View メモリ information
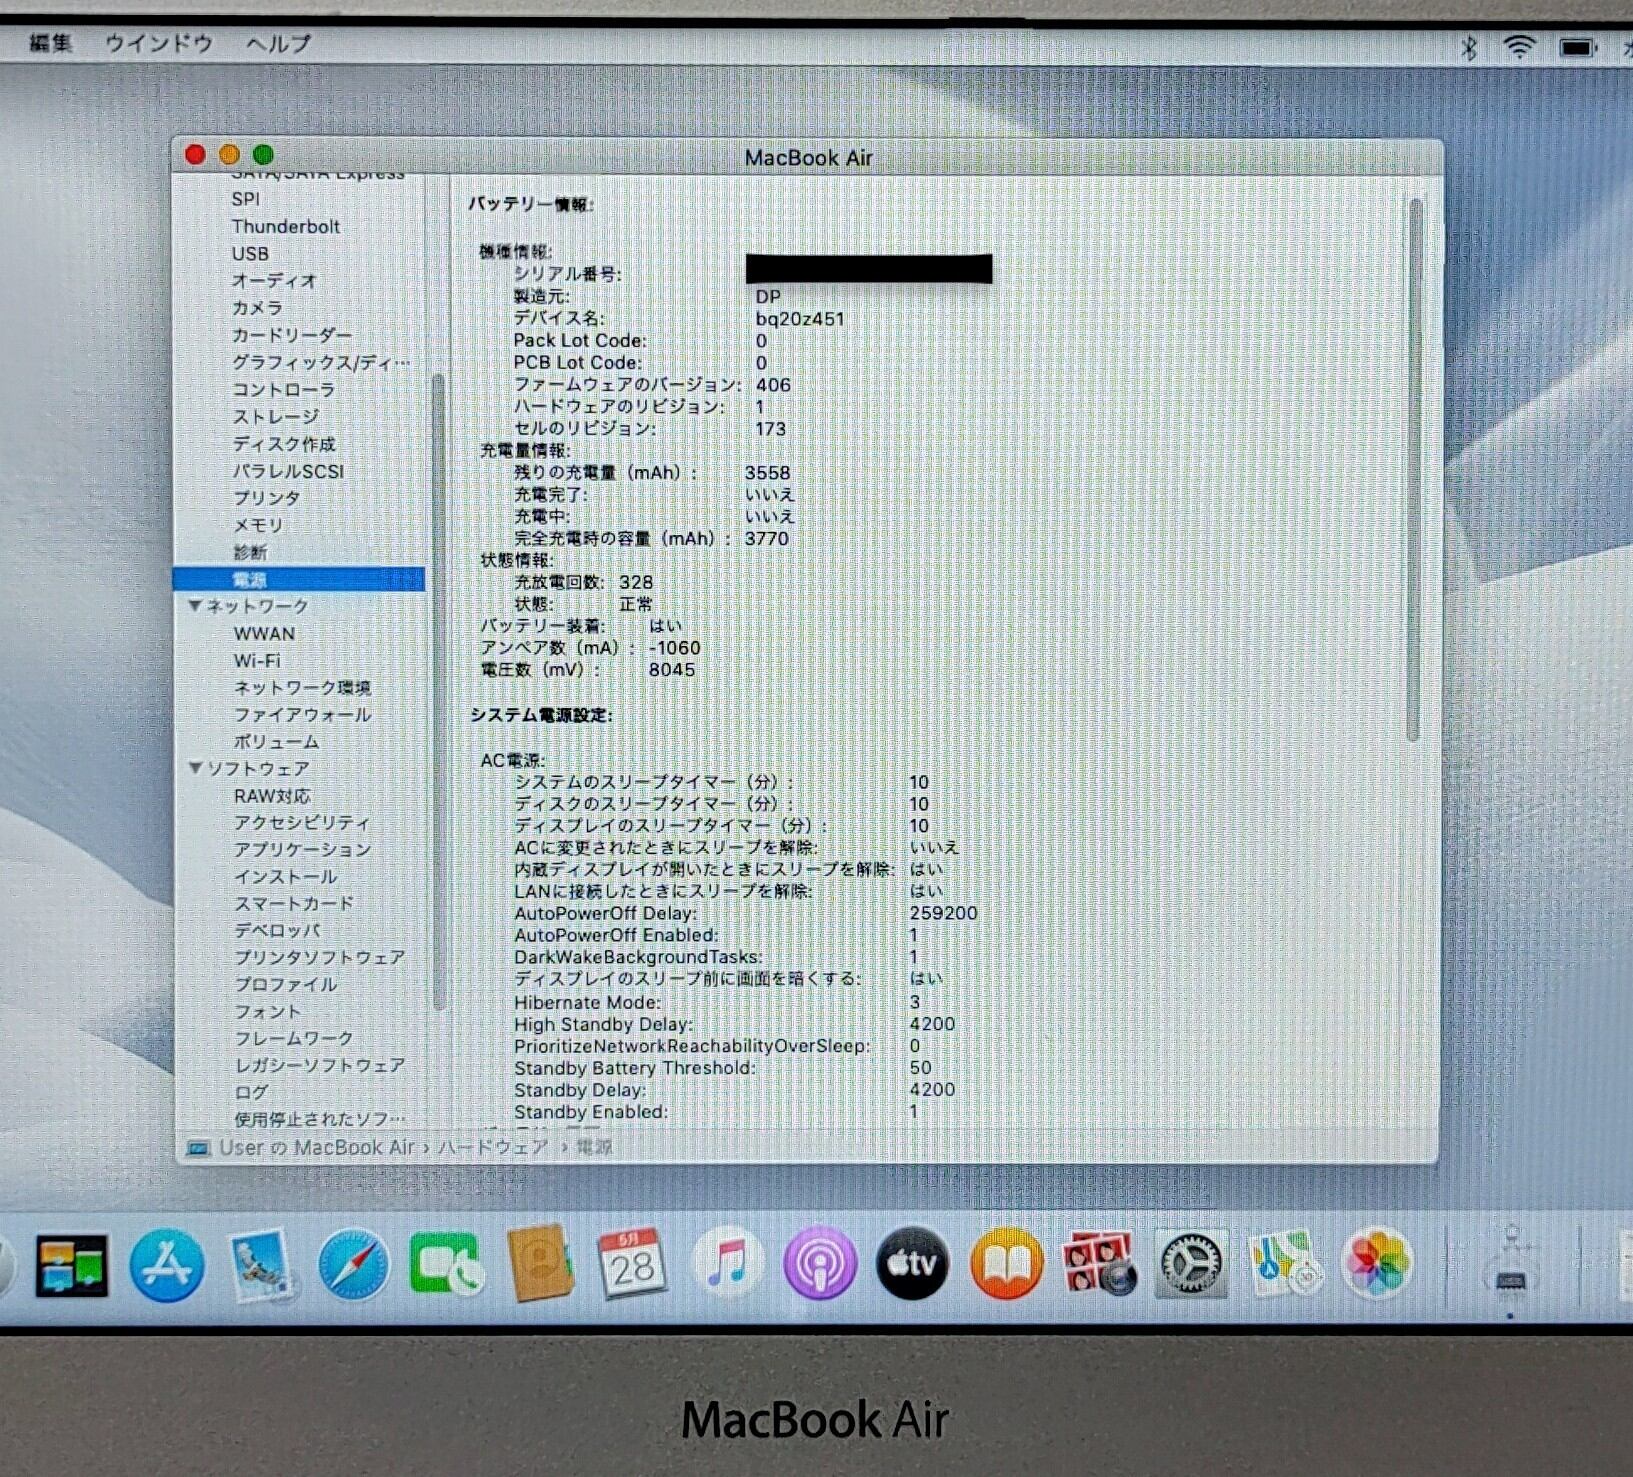 258,524
